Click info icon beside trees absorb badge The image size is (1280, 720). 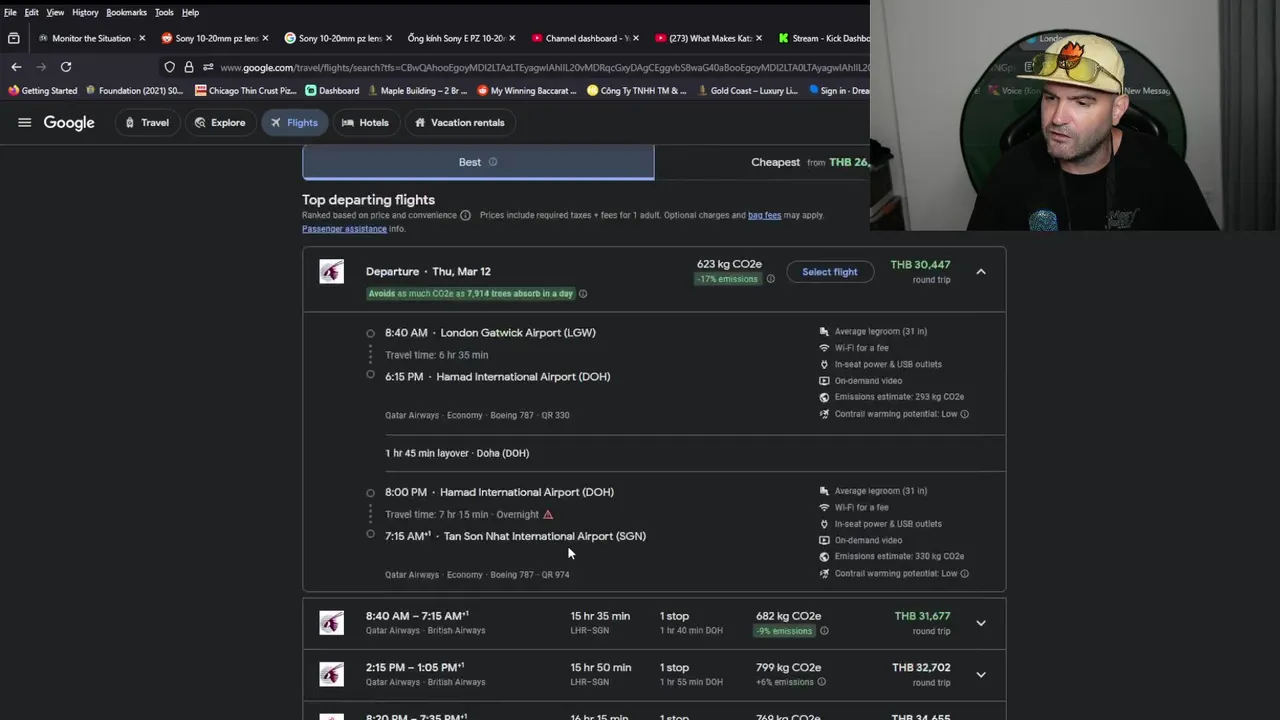(x=583, y=294)
